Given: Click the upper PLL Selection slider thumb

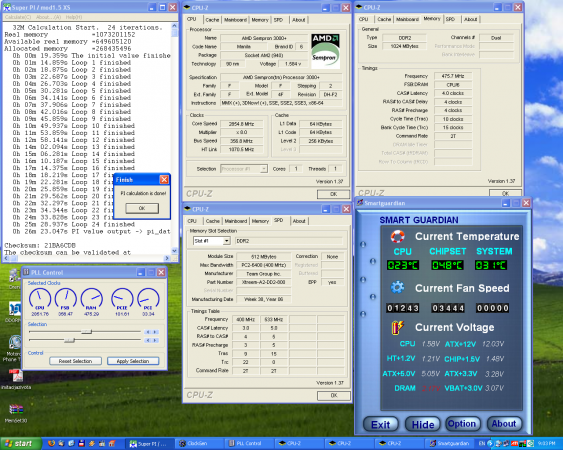Looking at the screenshot, I should [87, 331].
